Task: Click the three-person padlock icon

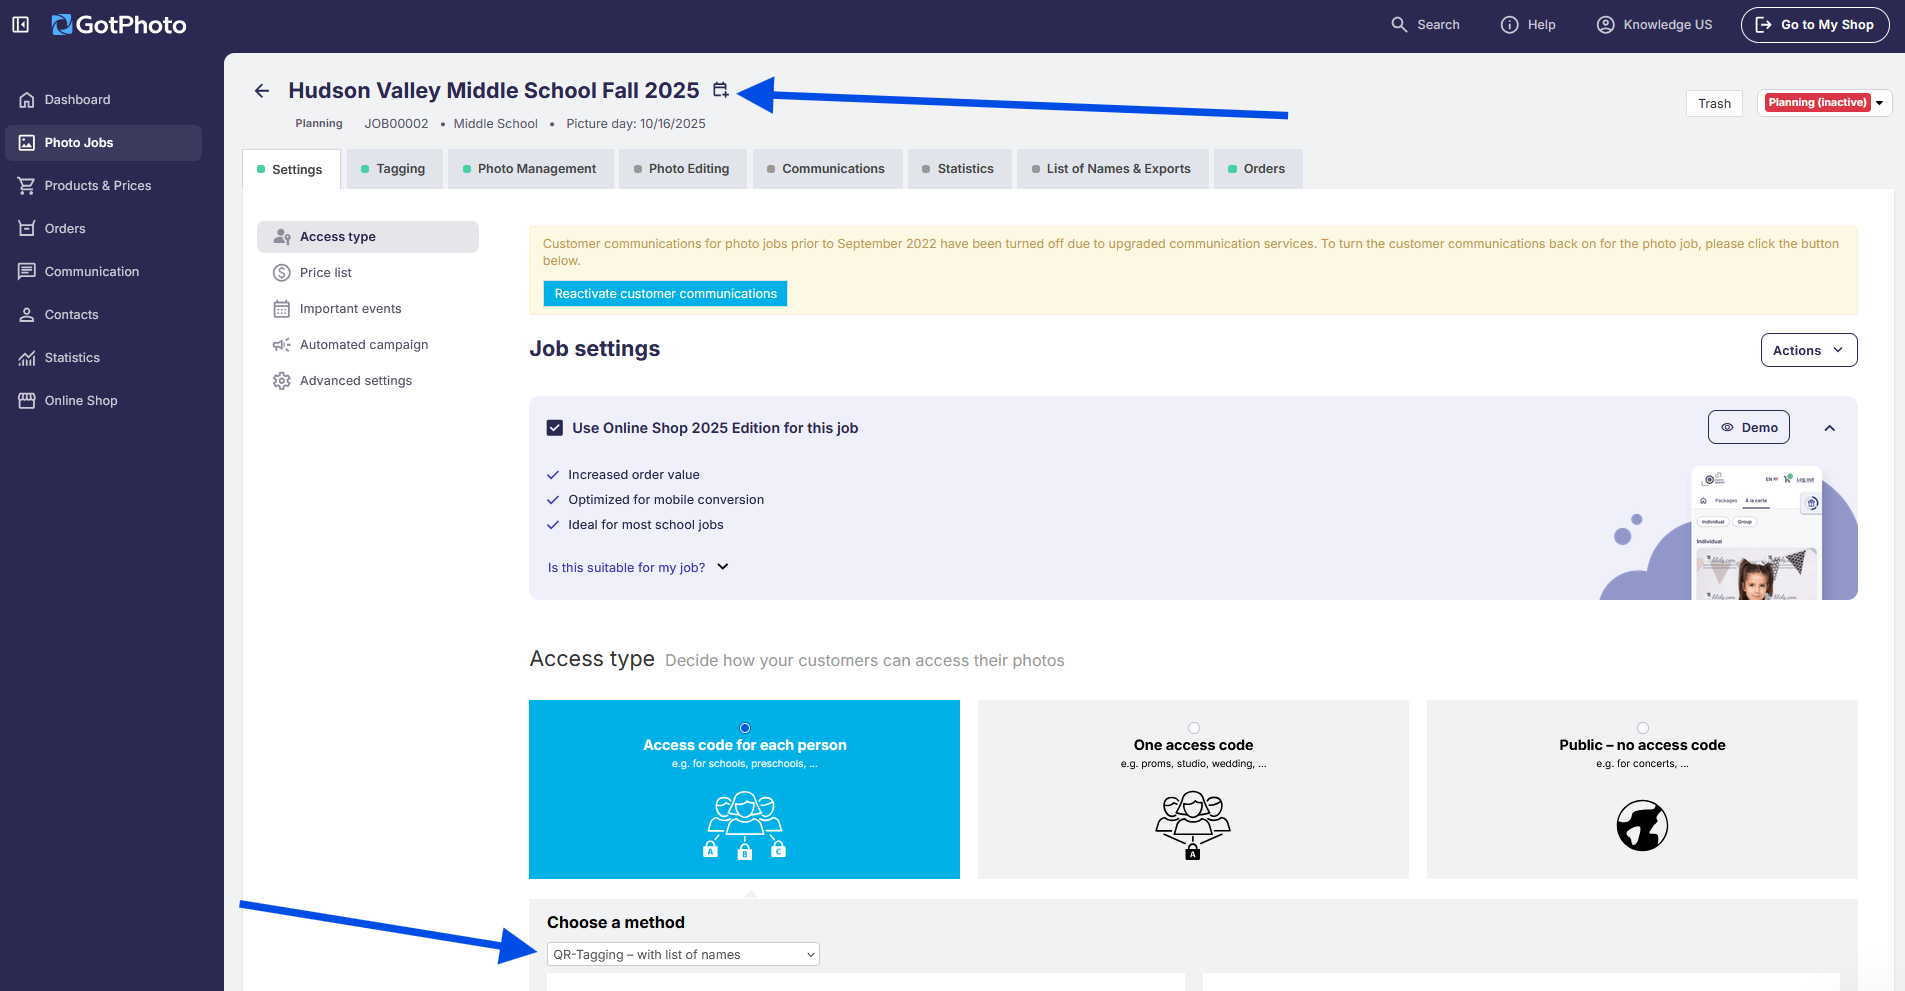Action: (x=745, y=825)
